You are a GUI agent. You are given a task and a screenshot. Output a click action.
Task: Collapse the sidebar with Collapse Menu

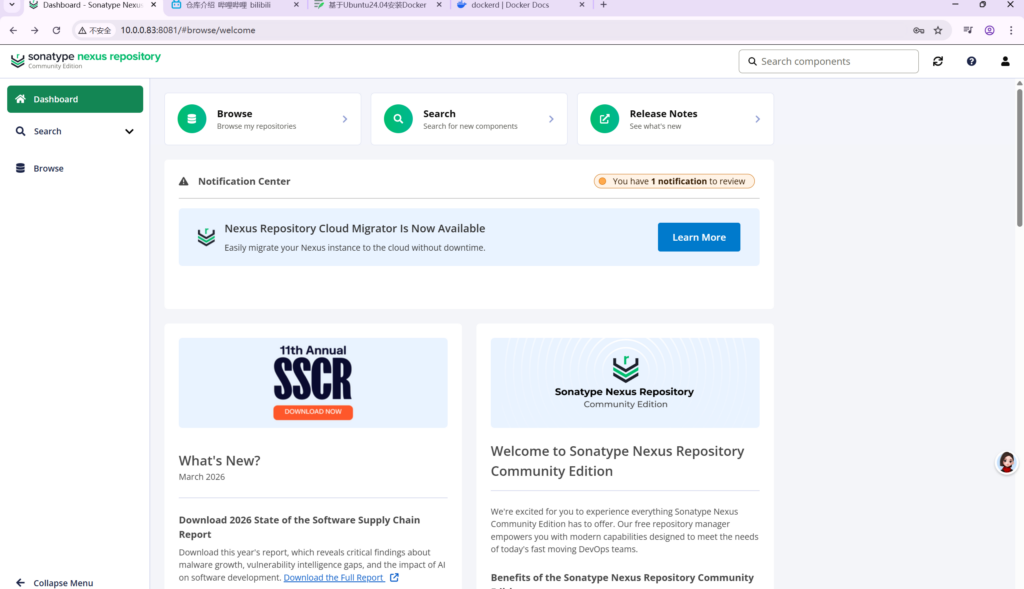(62, 582)
